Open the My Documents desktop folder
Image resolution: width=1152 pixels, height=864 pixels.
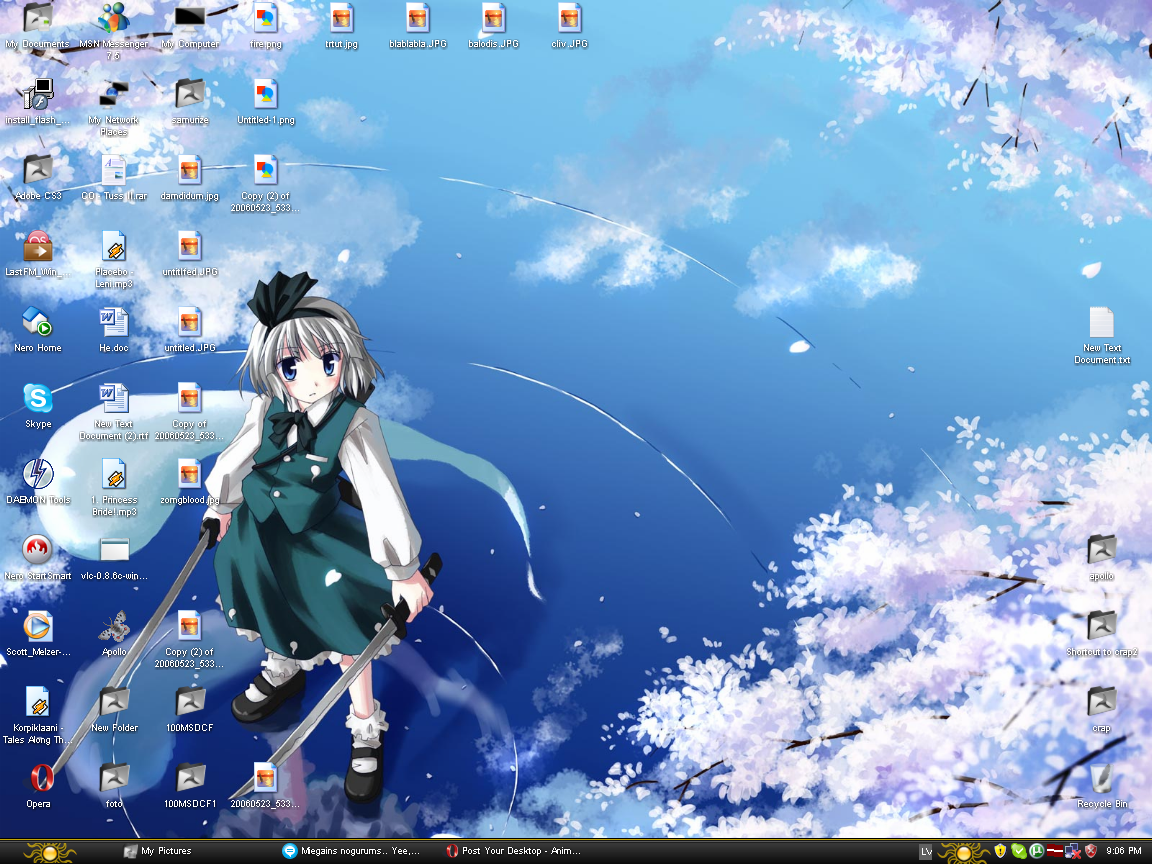(37, 26)
